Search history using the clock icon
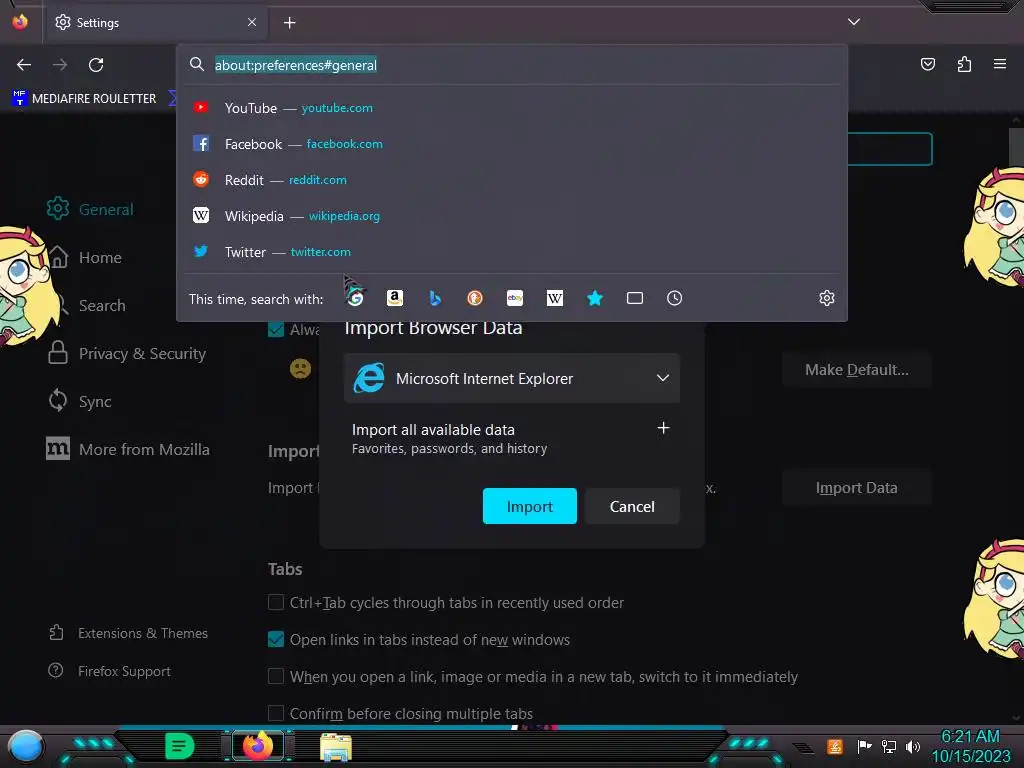 675,298
